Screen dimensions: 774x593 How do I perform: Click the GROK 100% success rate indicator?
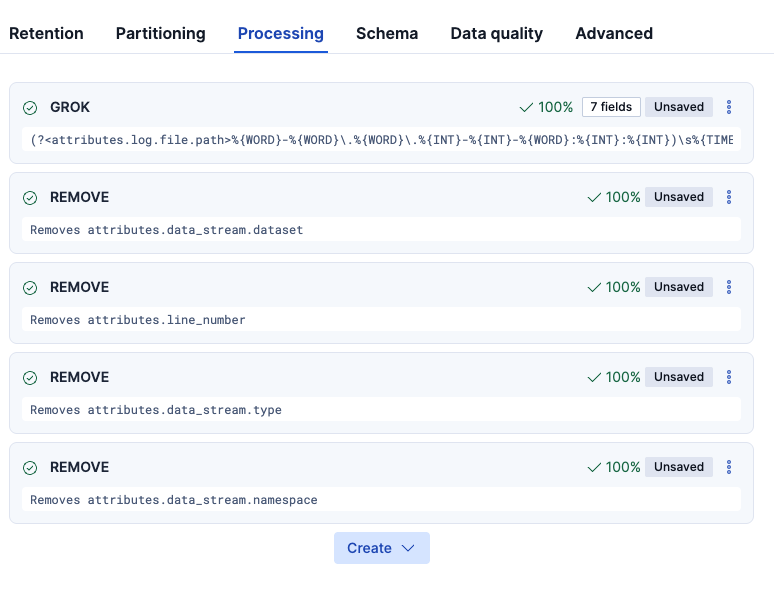(x=546, y=107)
